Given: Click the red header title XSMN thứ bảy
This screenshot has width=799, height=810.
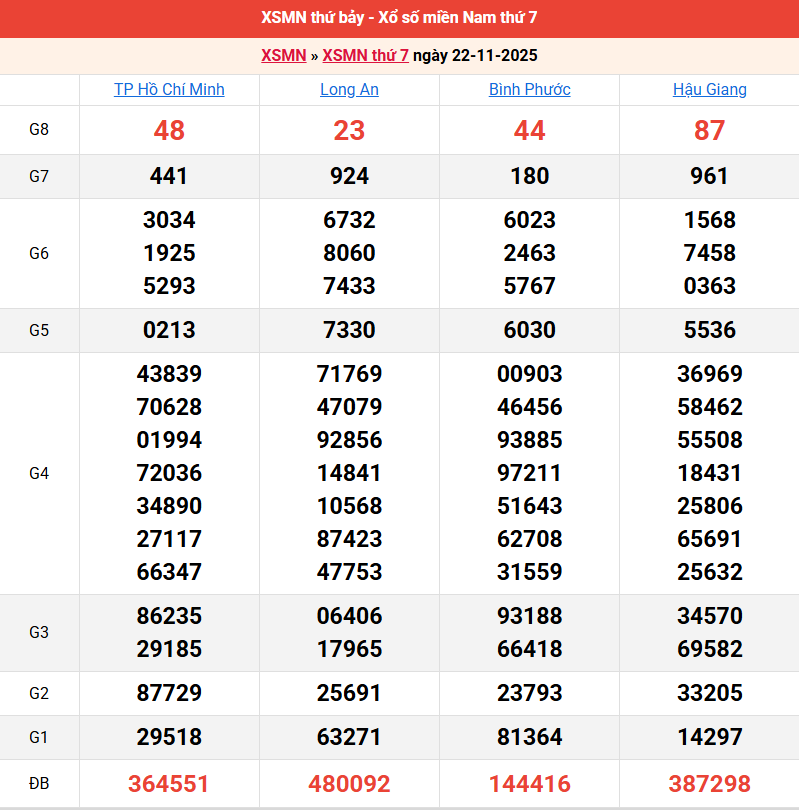Looking at the screenshot, I should [x=399, y=18].
